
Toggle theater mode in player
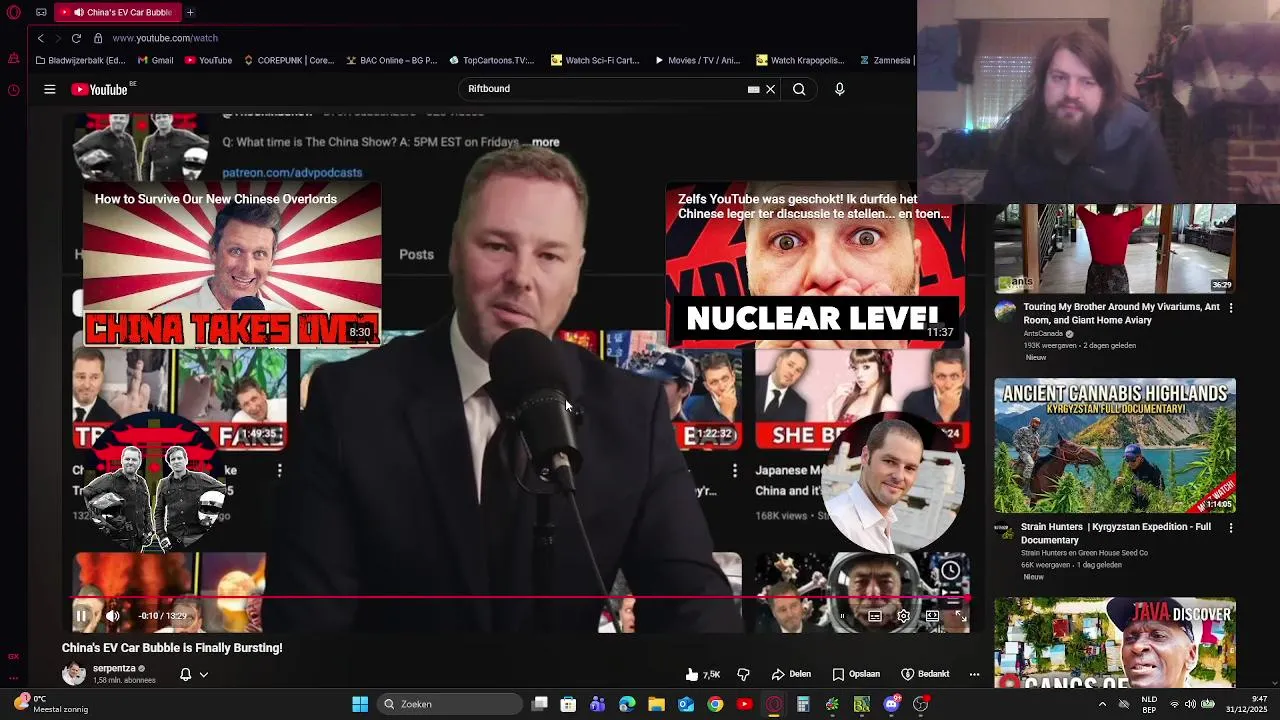pos(932,616)
